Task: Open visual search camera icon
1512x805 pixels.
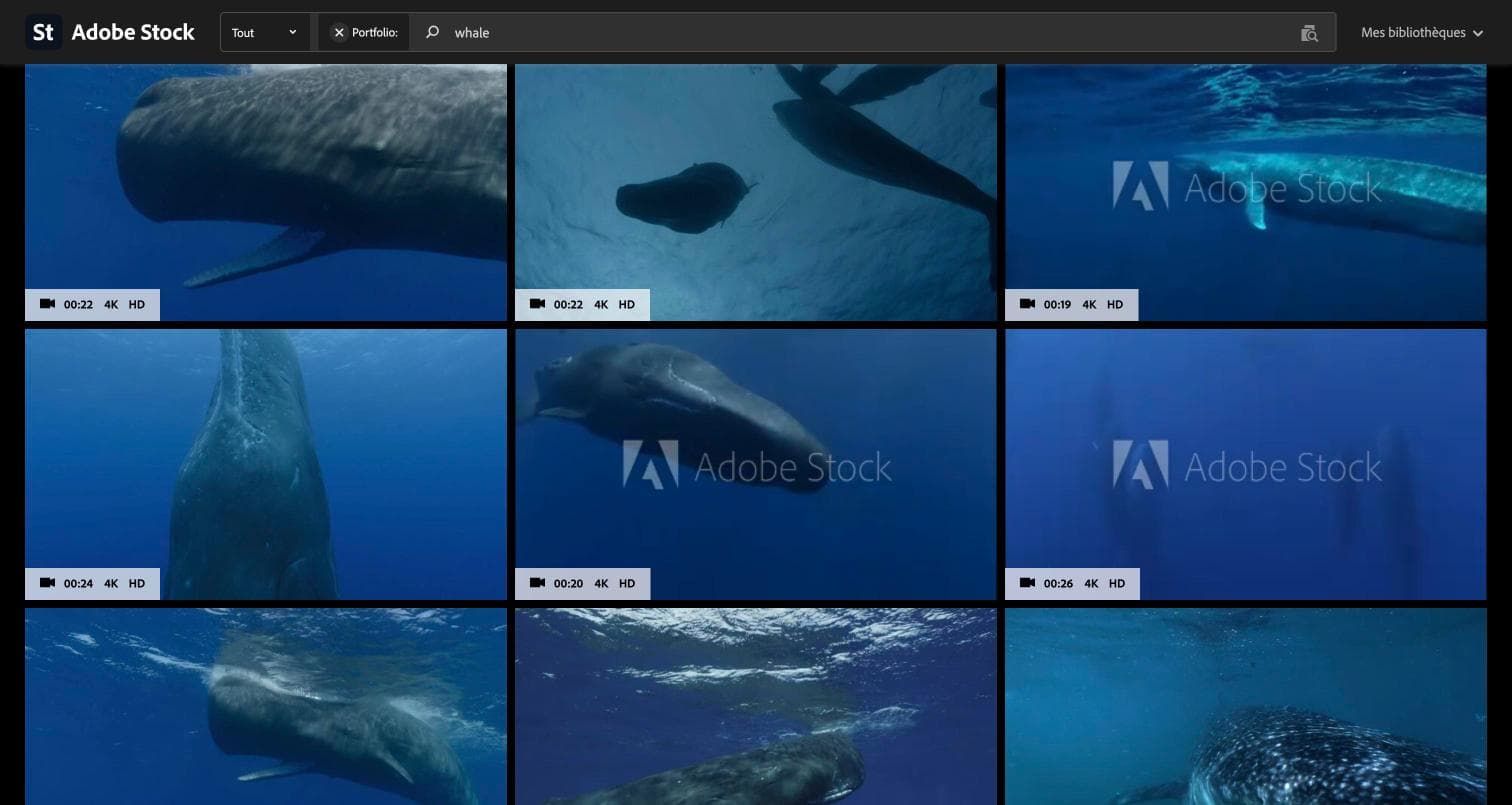Action: (1309, 33)
